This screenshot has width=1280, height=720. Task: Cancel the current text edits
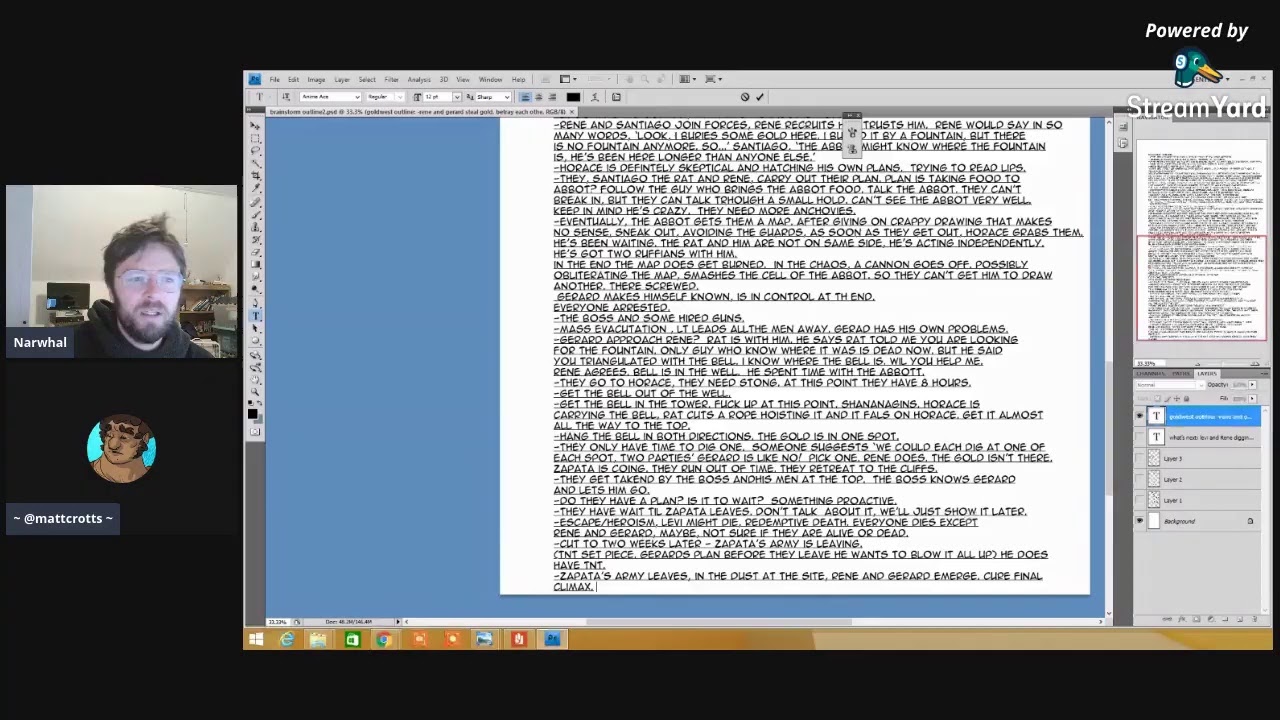point(745,97)
